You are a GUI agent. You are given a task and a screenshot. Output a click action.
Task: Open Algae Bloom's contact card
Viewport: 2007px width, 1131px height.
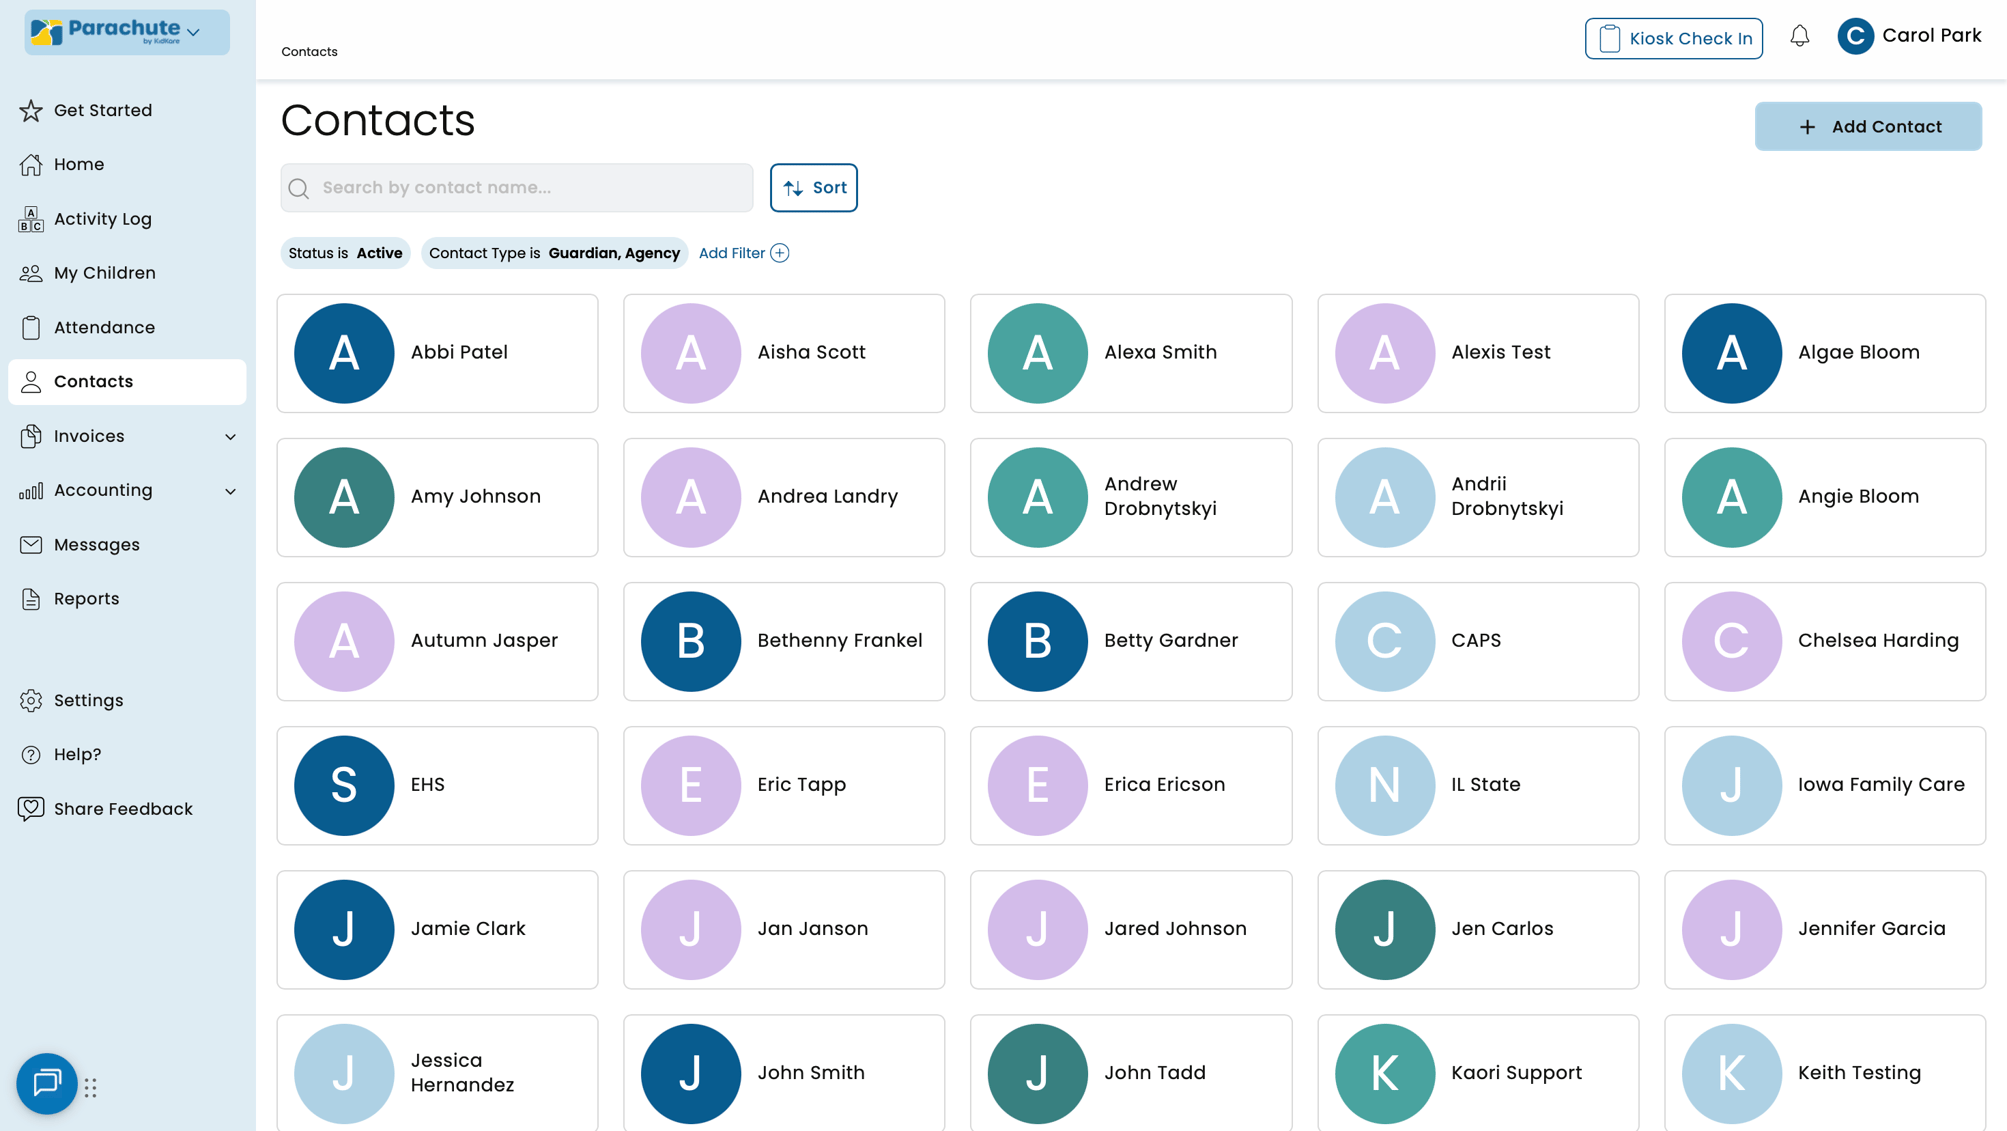coord(1825,353)
